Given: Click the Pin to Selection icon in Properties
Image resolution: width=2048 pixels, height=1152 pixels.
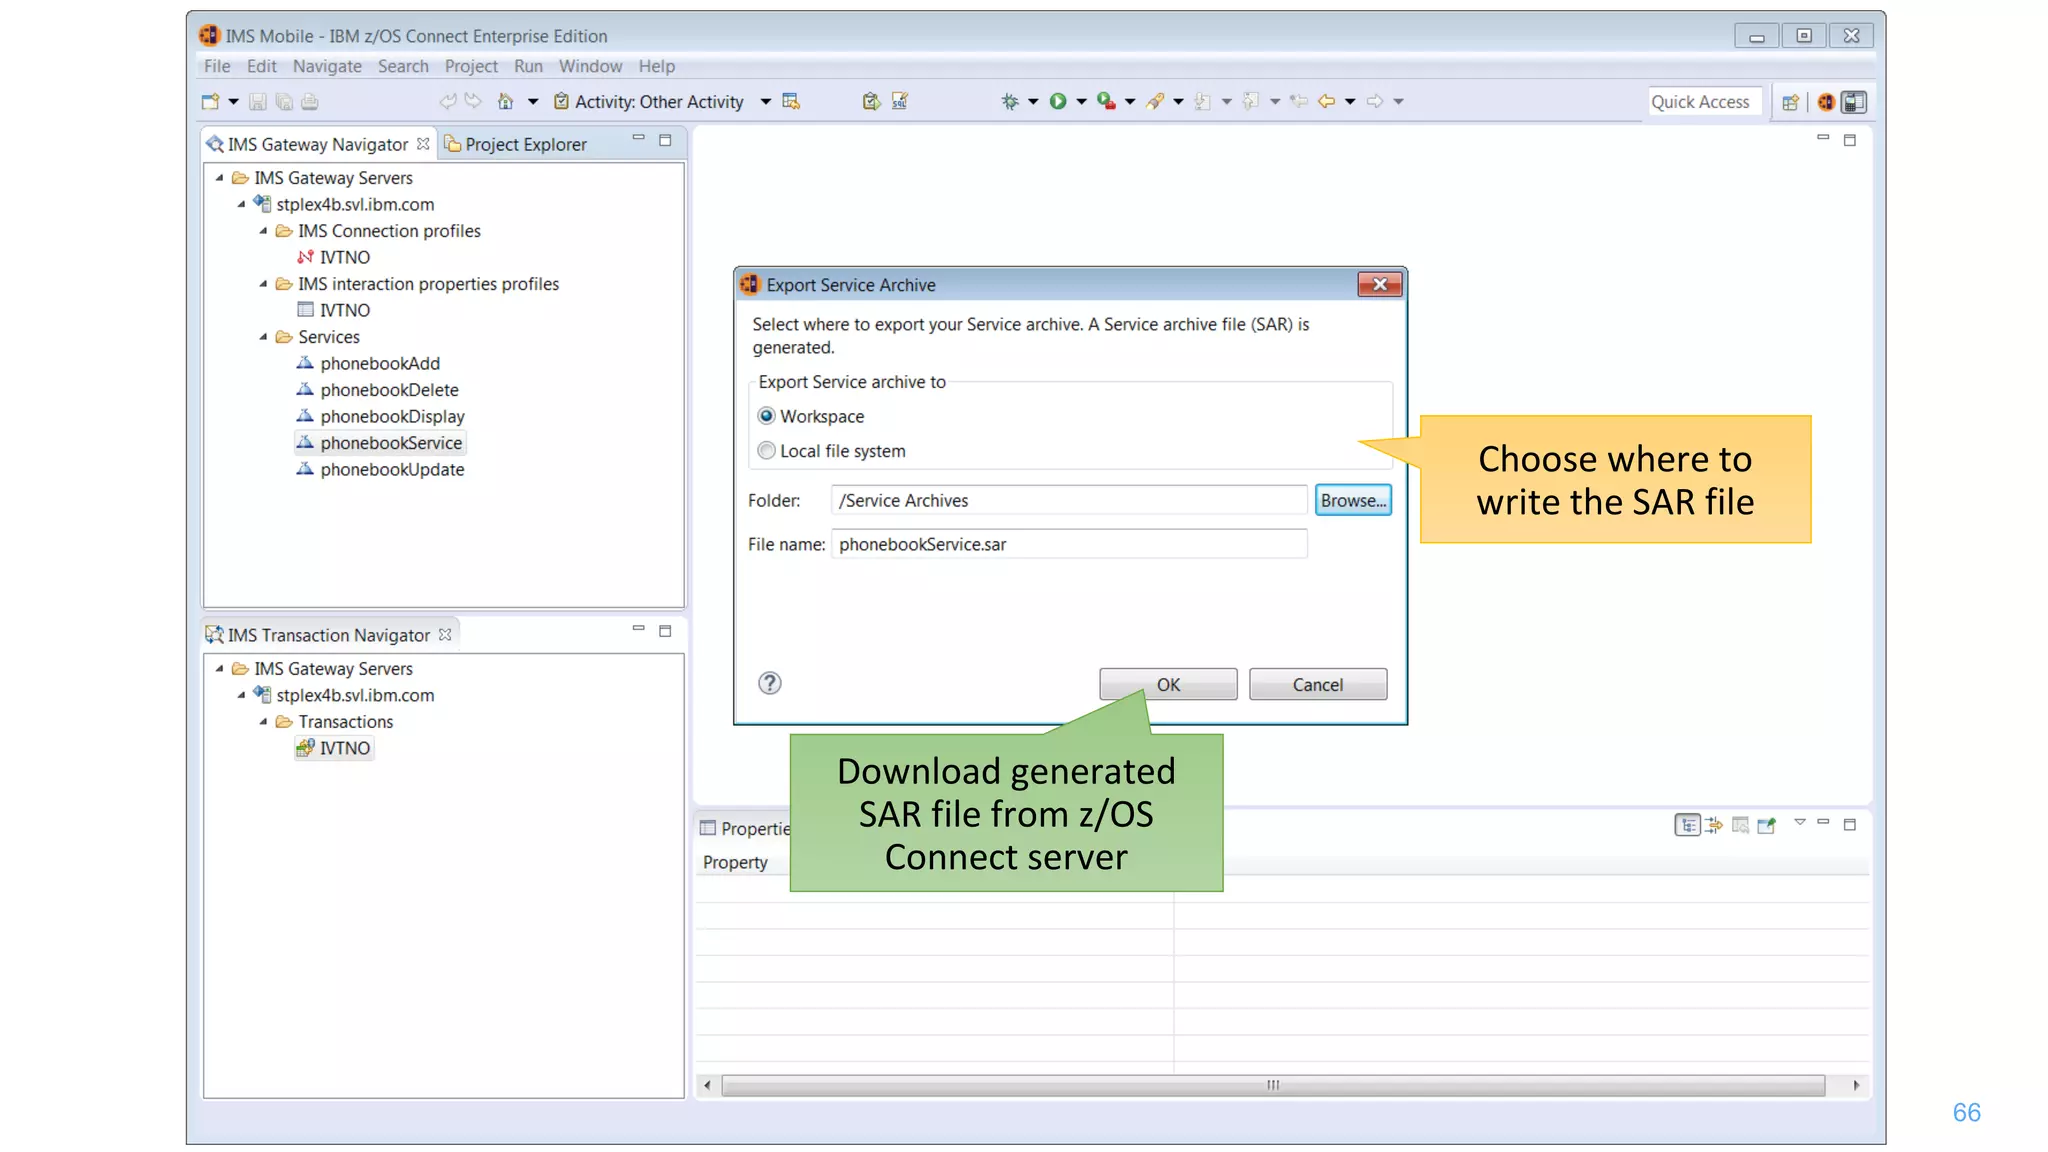Looking at the screenshot, I should 1767,825.
